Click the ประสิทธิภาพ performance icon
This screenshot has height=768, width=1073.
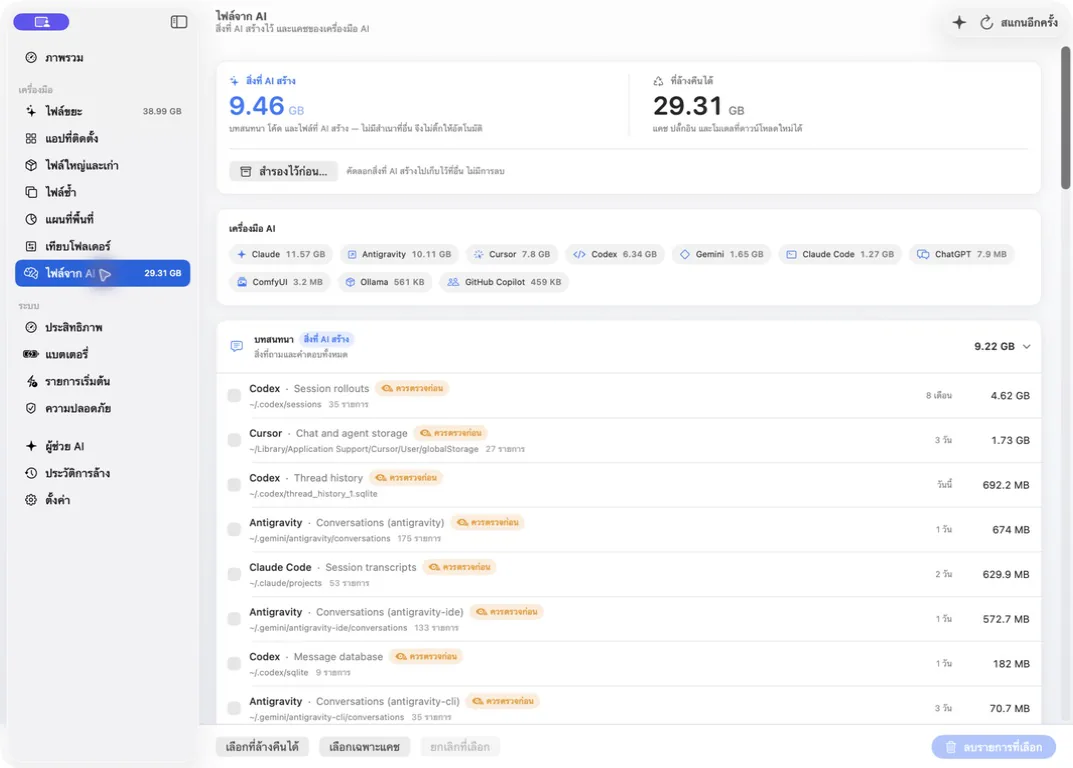coord(31,327)
